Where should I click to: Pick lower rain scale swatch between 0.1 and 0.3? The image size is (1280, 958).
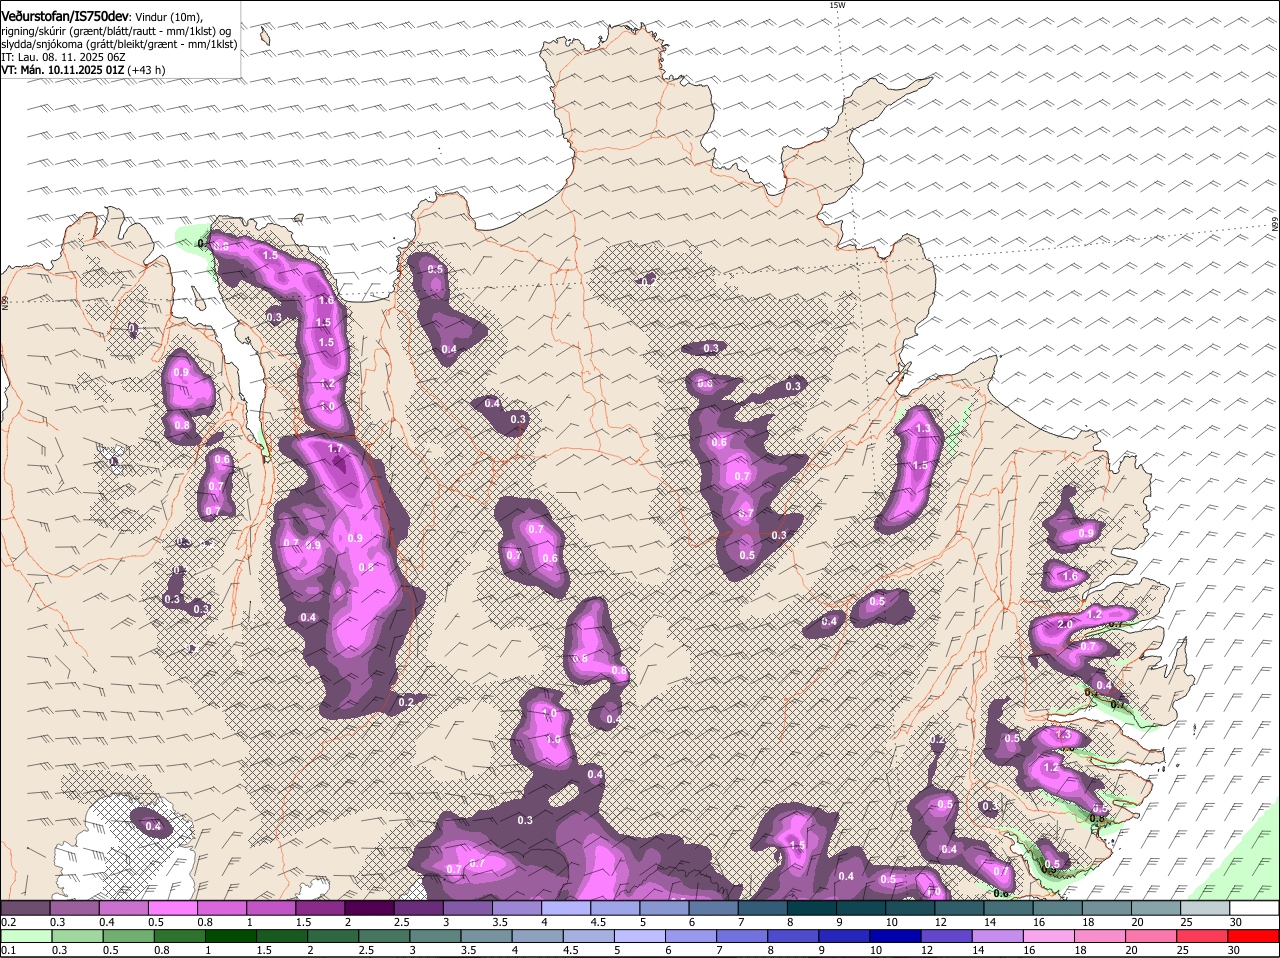(x=25, y=937)
